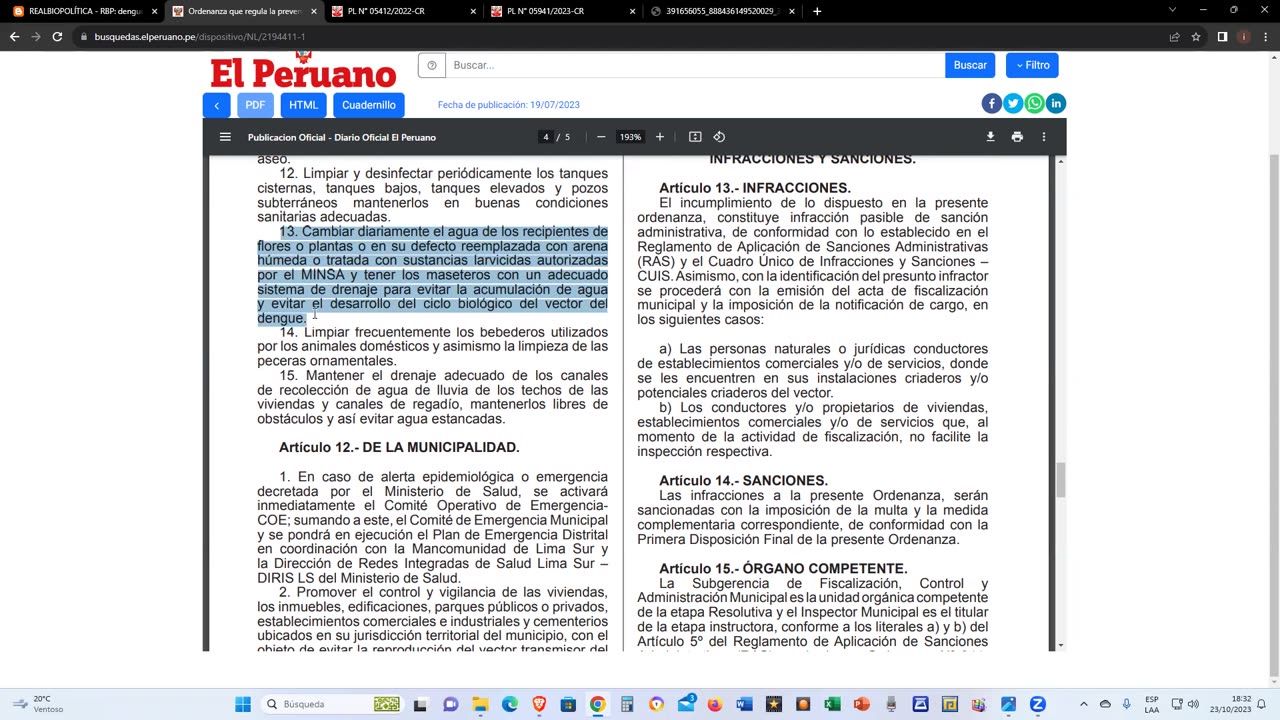Open Chrome from the taskbar
The height and width of the screenshot is (720, 1280).
point(597,704)
